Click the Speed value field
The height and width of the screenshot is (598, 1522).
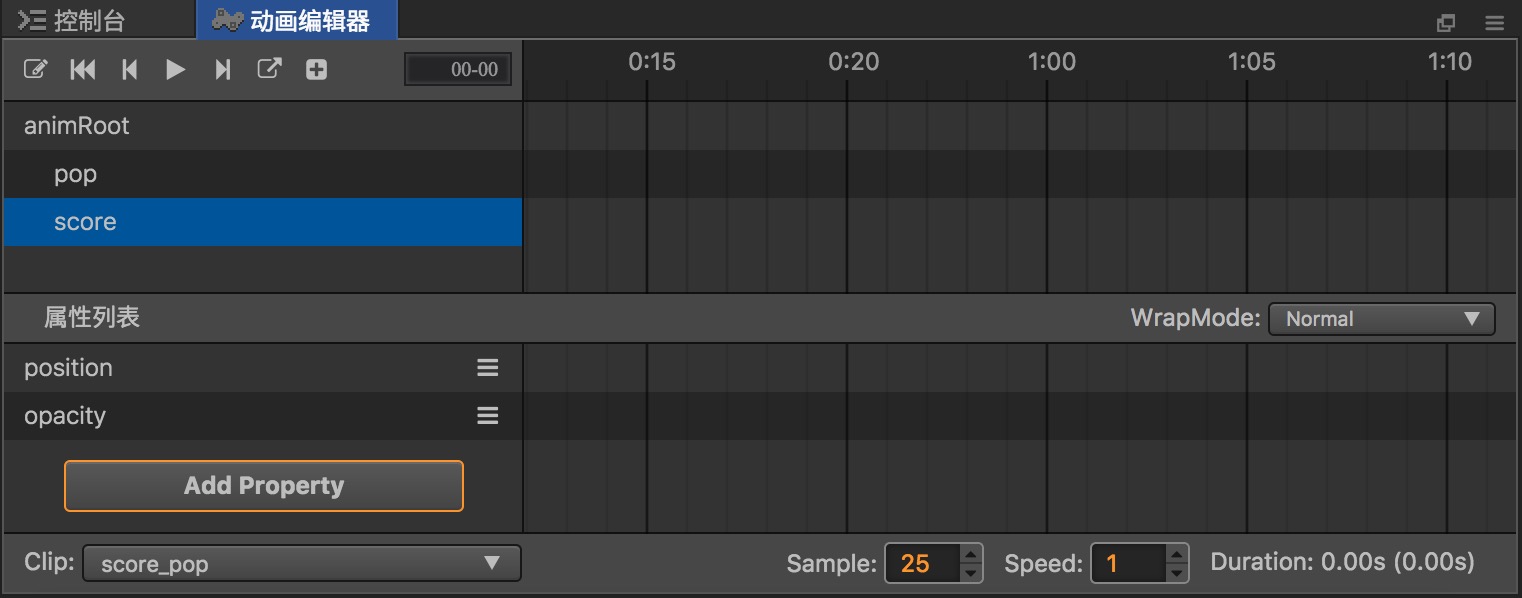coord(1127,563)
